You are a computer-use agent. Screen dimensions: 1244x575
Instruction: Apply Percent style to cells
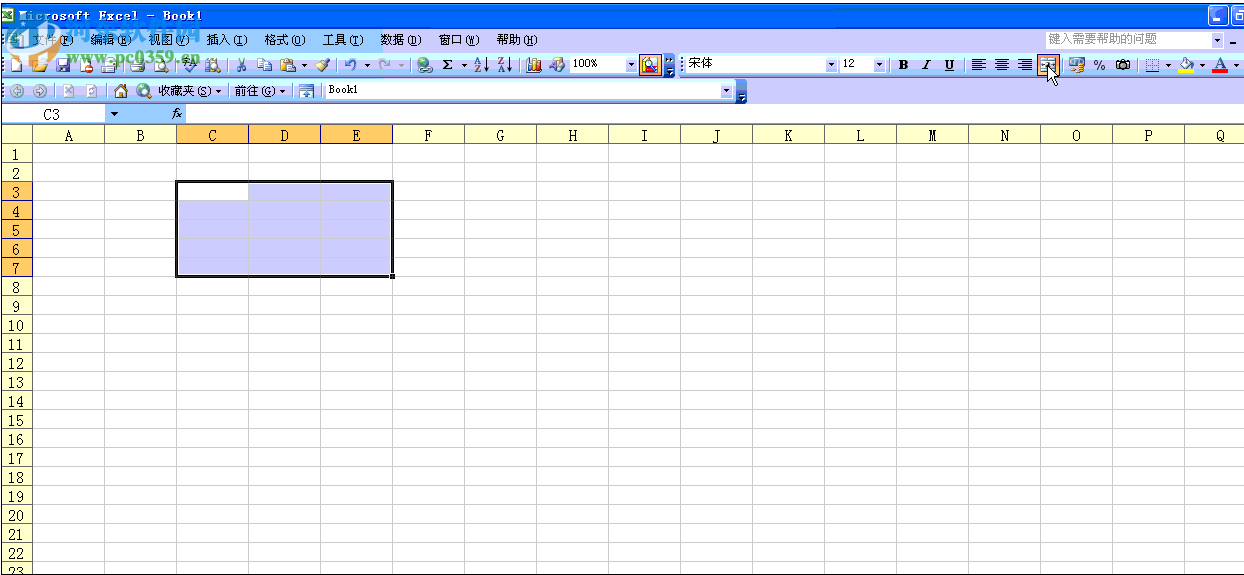point(1099,65)
